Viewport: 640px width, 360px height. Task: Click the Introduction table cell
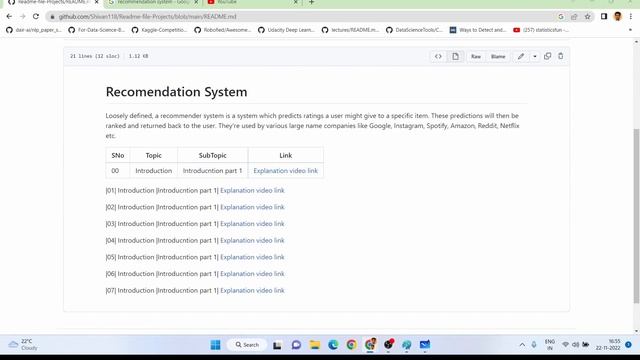153,171
